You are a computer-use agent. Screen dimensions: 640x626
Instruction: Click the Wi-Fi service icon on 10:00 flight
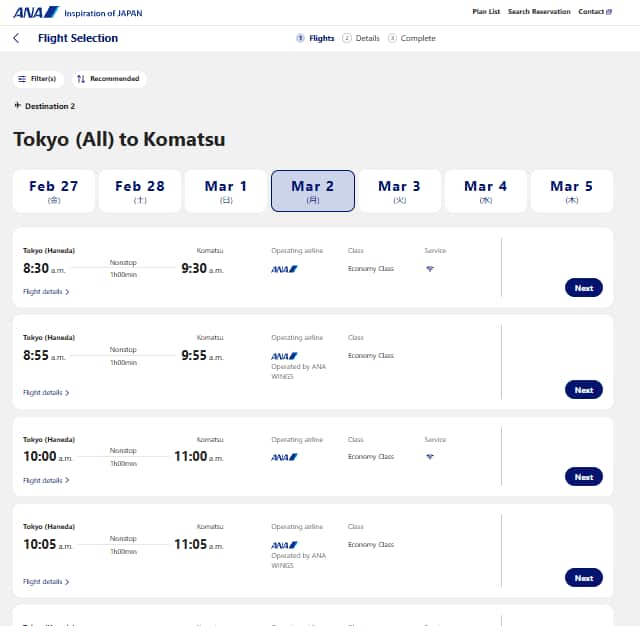point(430,457)
